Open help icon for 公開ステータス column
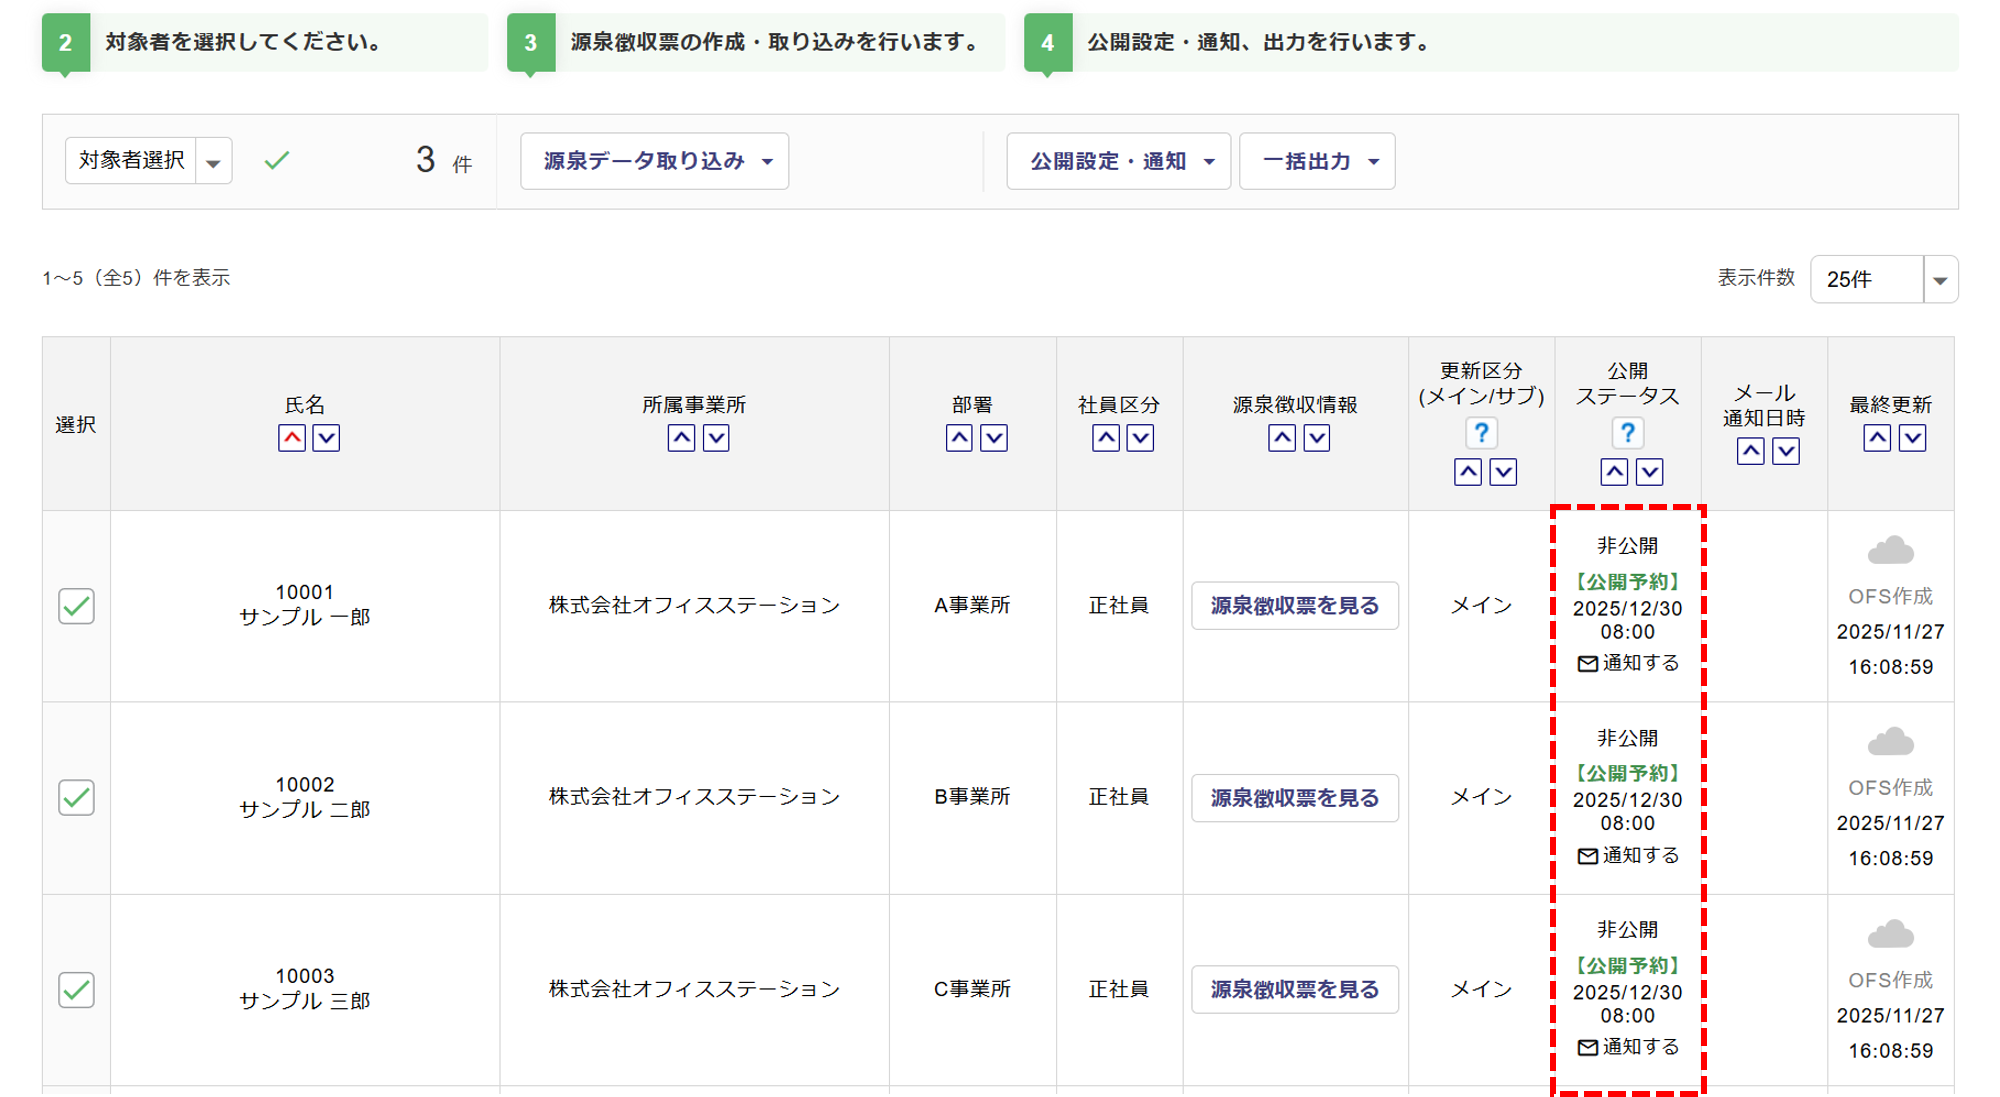2000x1097 pixels. (x=1627, y=433)
